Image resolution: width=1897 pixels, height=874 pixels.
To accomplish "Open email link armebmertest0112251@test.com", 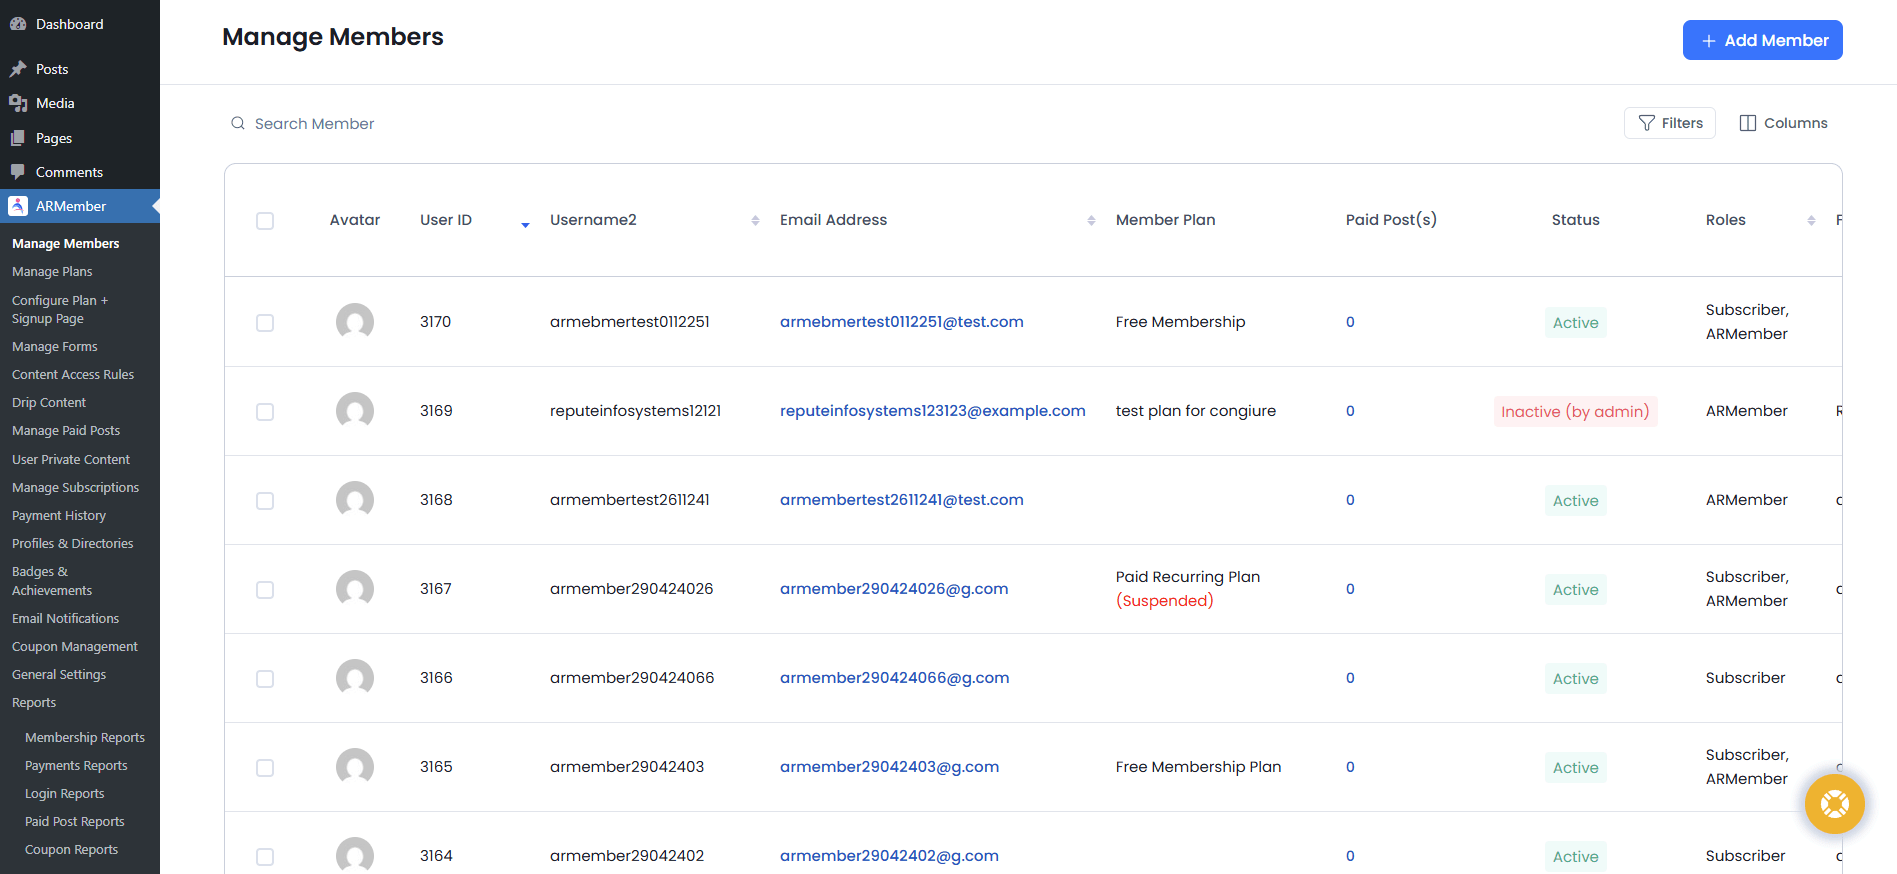I will [901, 322].
